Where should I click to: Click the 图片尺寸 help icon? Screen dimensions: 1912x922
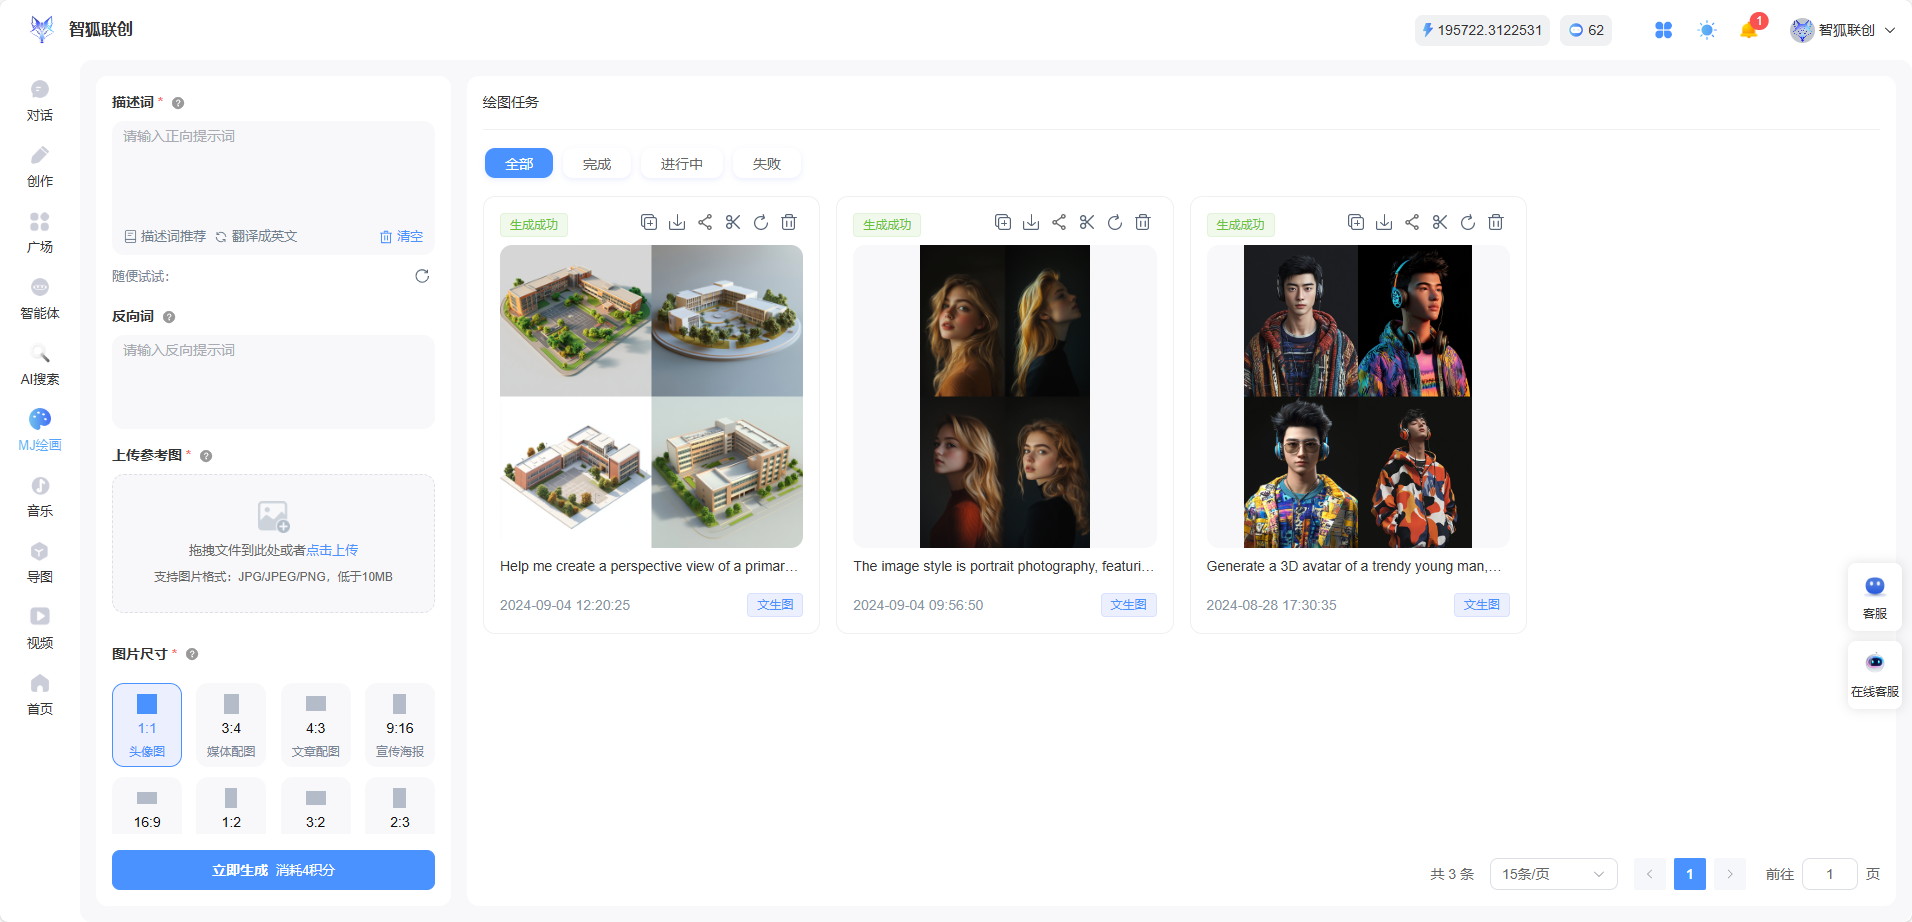pyautogui.click(x=192, y=654)
